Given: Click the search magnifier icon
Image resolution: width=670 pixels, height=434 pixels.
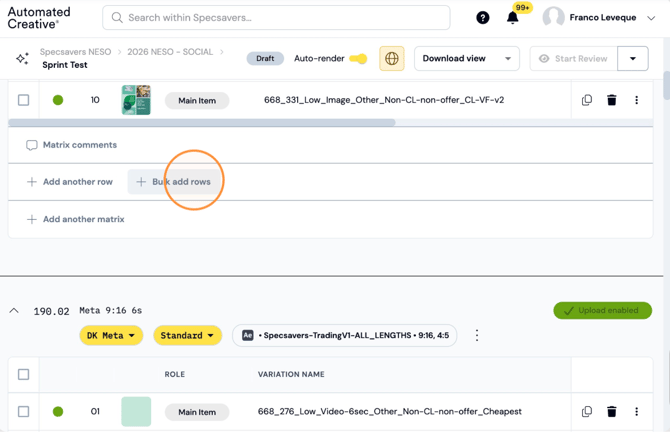Looking at the screenshot, I should point(117,18).
